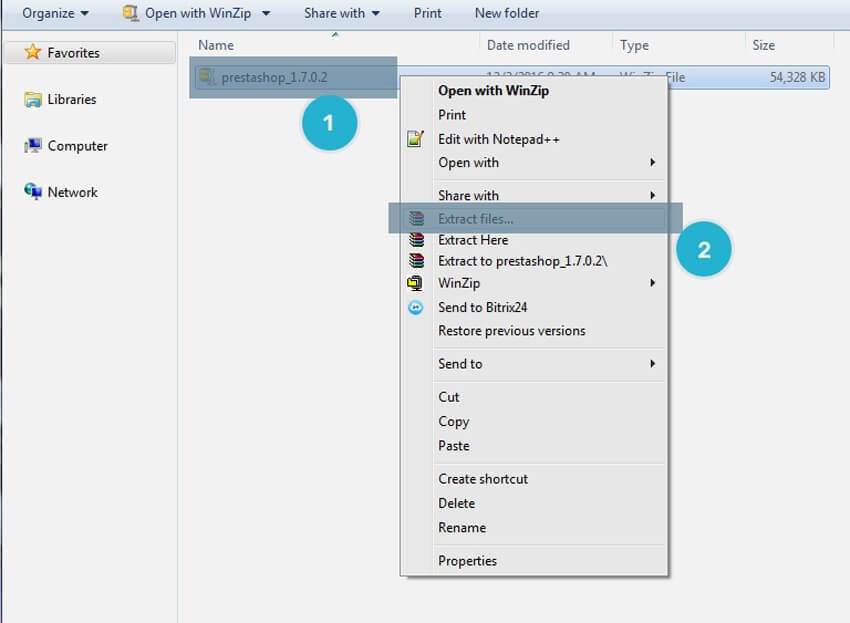Expand the Share with toolbar dropdown
This screenshot has width=850, height=623.
342,13
